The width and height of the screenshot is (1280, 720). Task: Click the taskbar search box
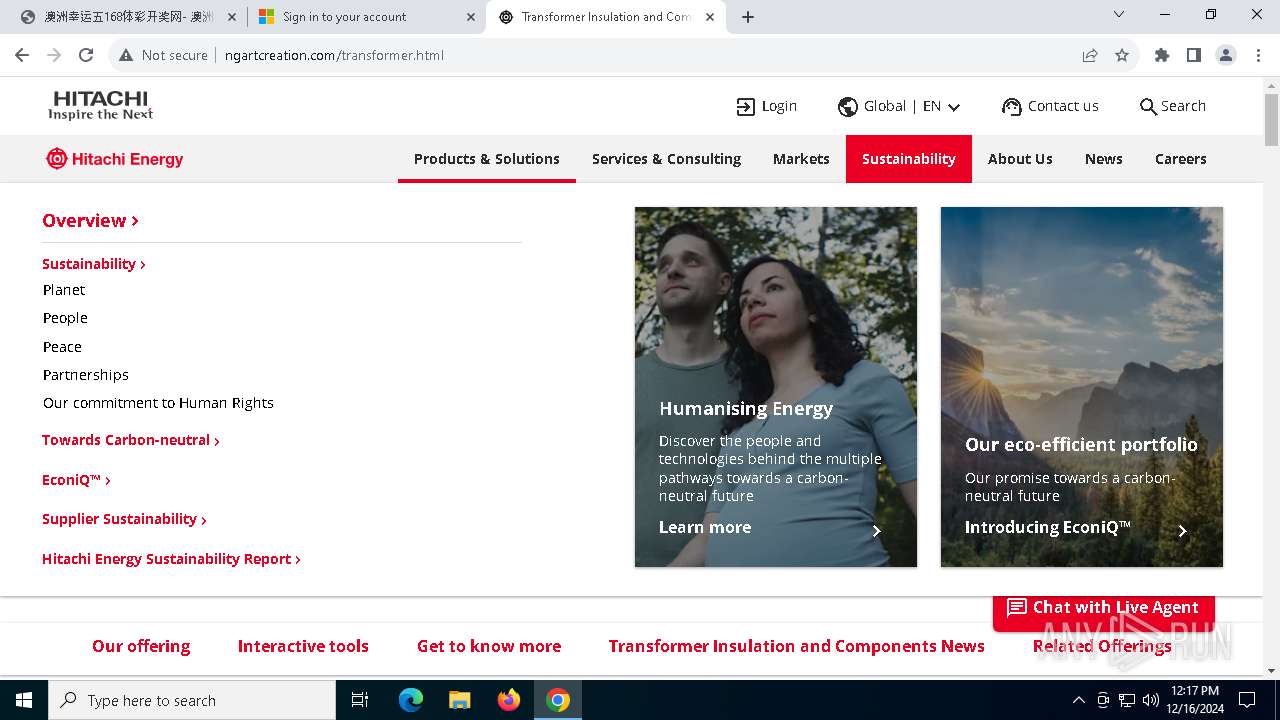point(192,700)
